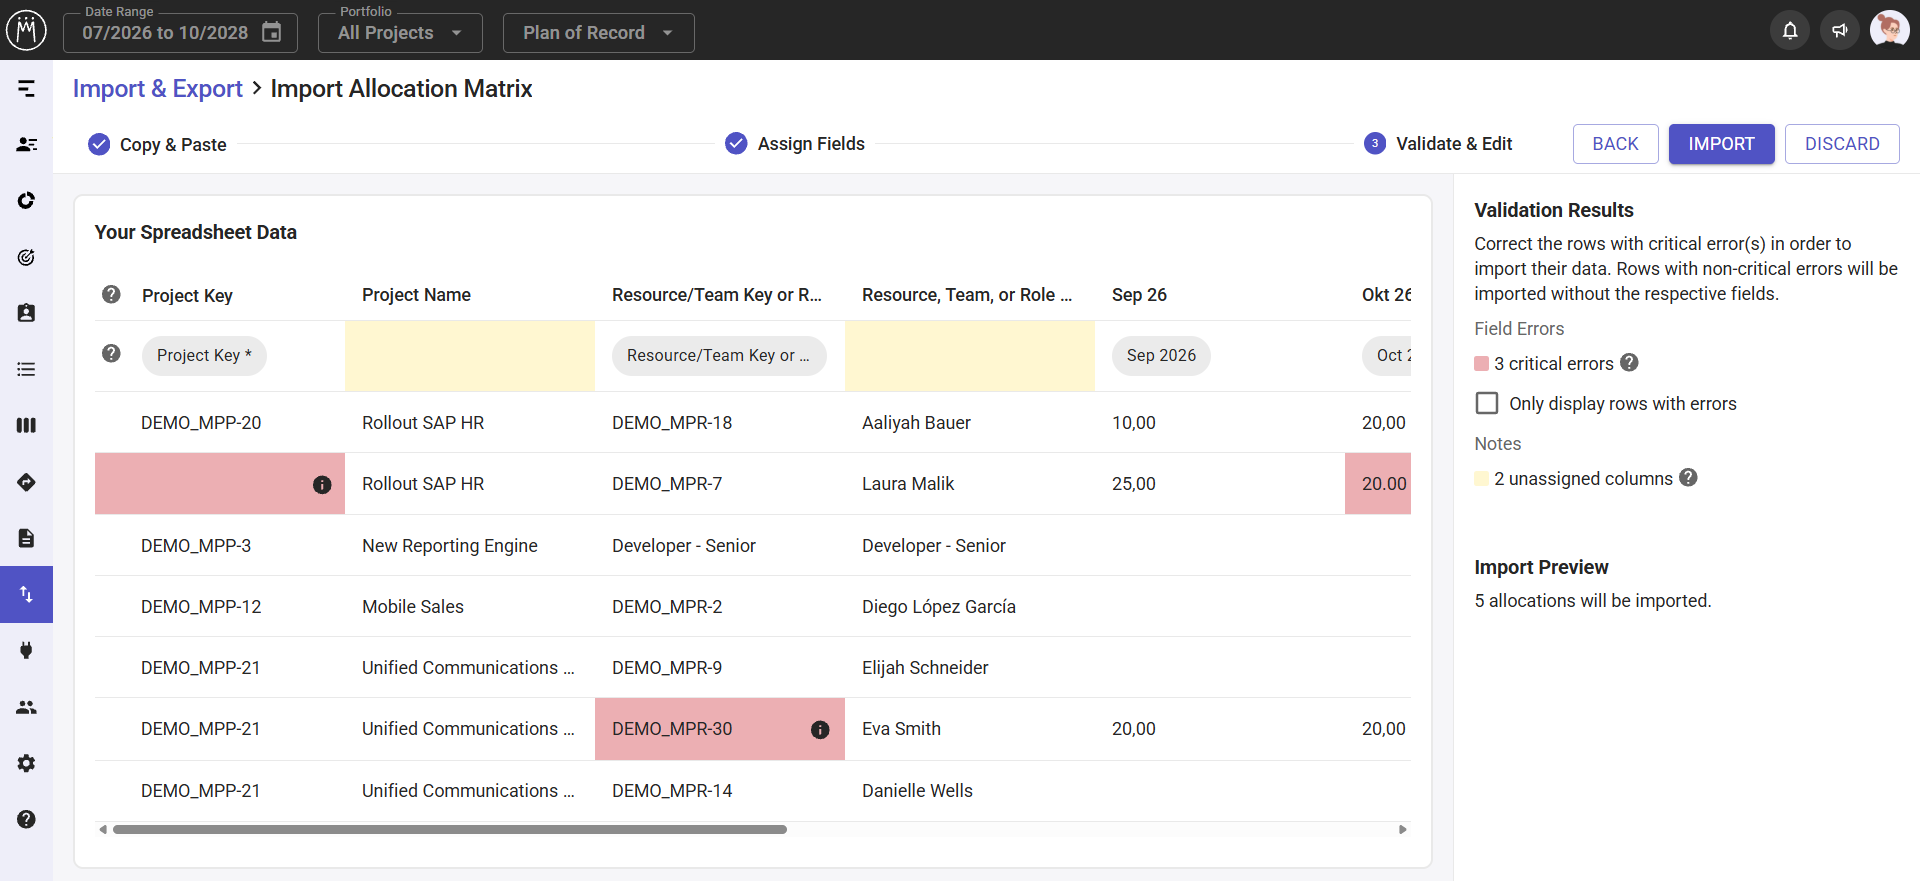Image resolution: width=1920 pixels, height=881 pixels.
Task: Open the import/export arrows sidebar icon
Action: (27, 594)
